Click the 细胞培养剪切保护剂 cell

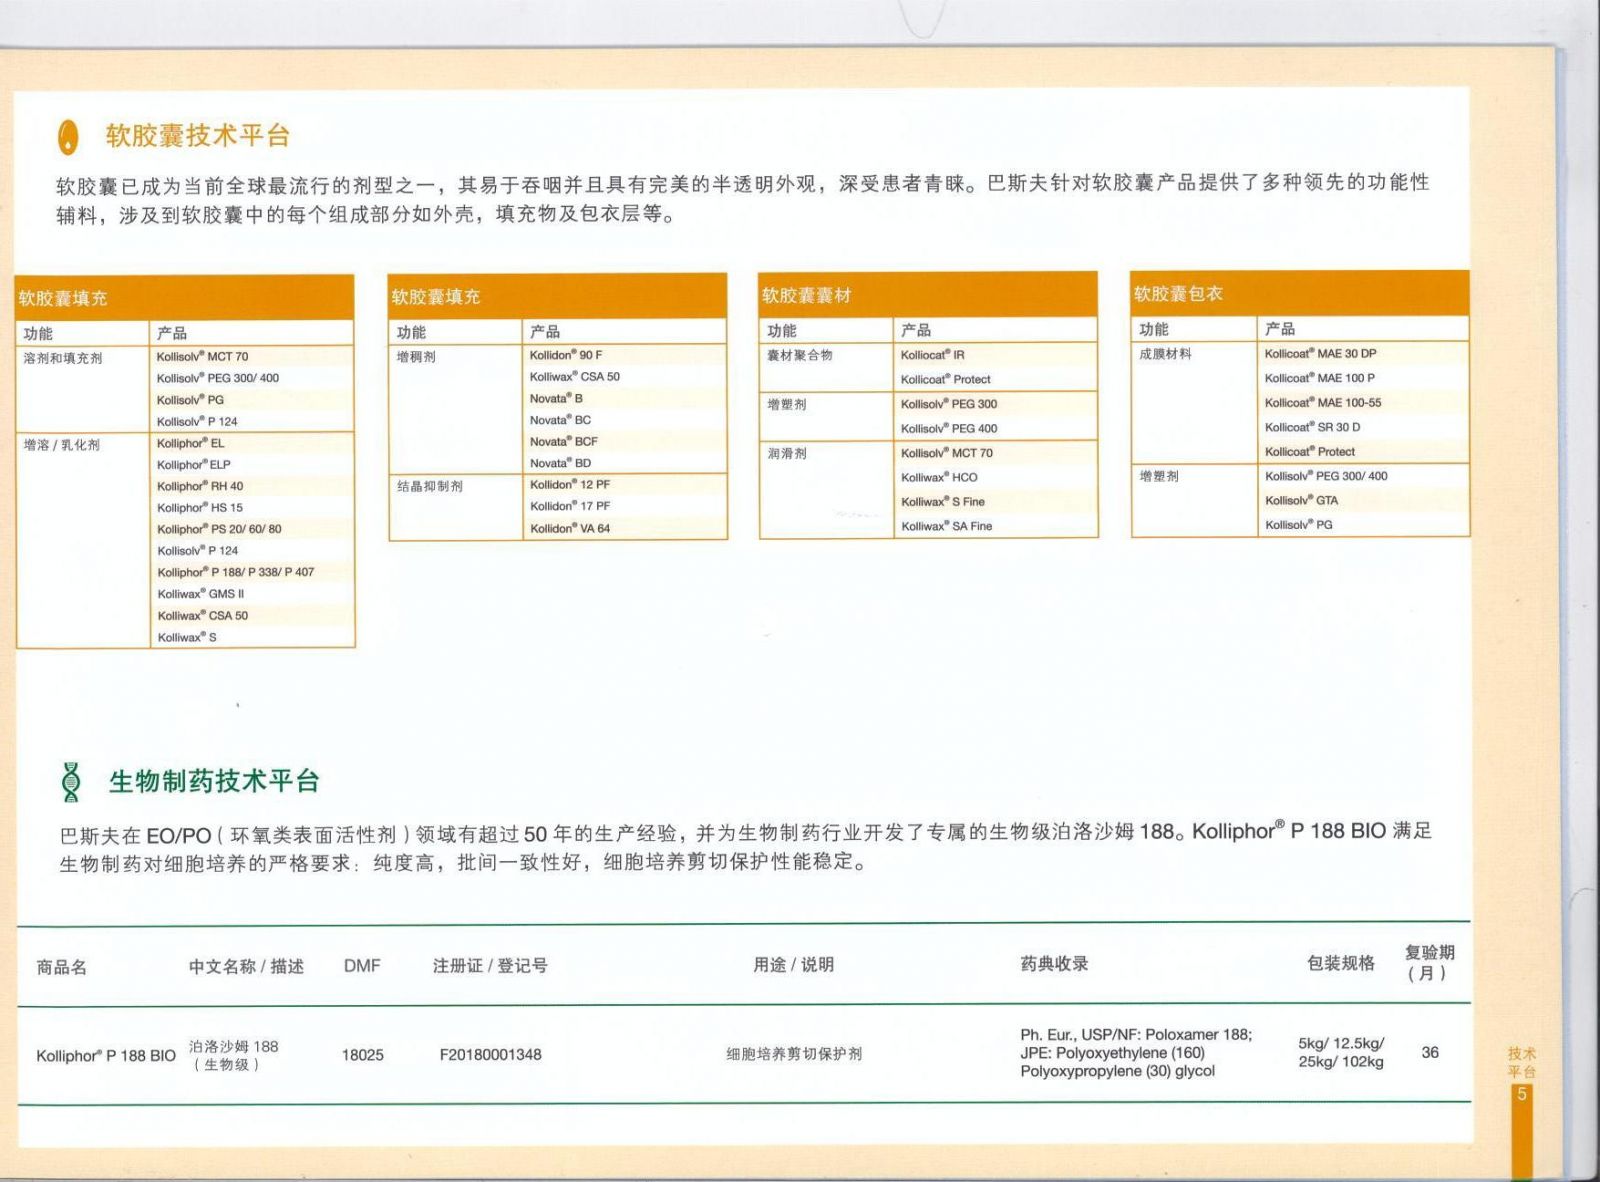pyautogui.click(x=794, y=1054)
